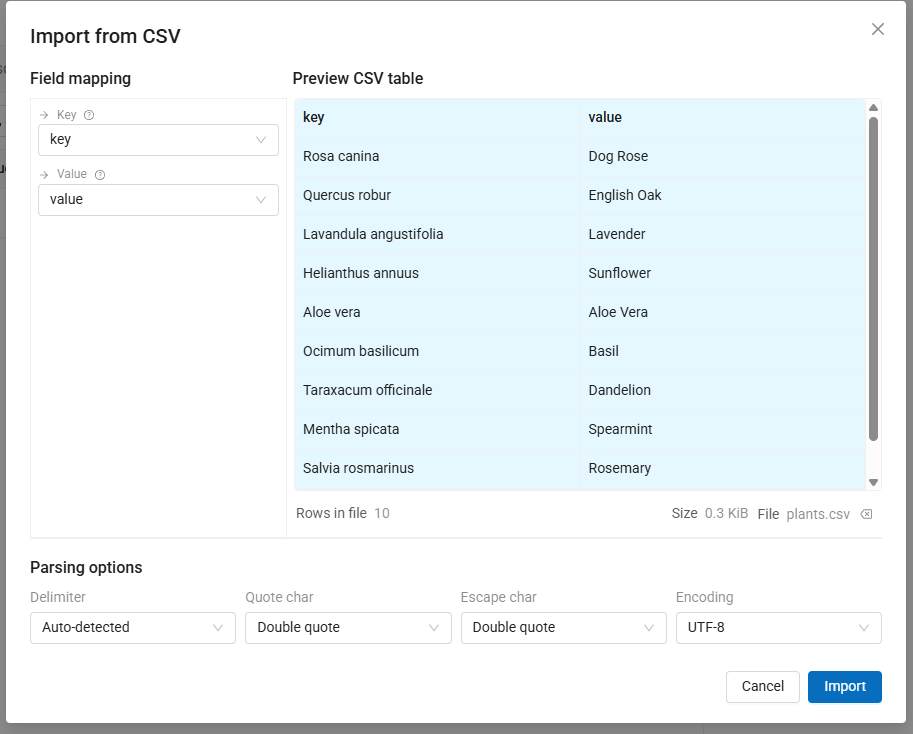Image resolution: width=913 pixels, height=734 pixels.
Task: Select the 'Rosemary' cell
Action: click(723, 469)
